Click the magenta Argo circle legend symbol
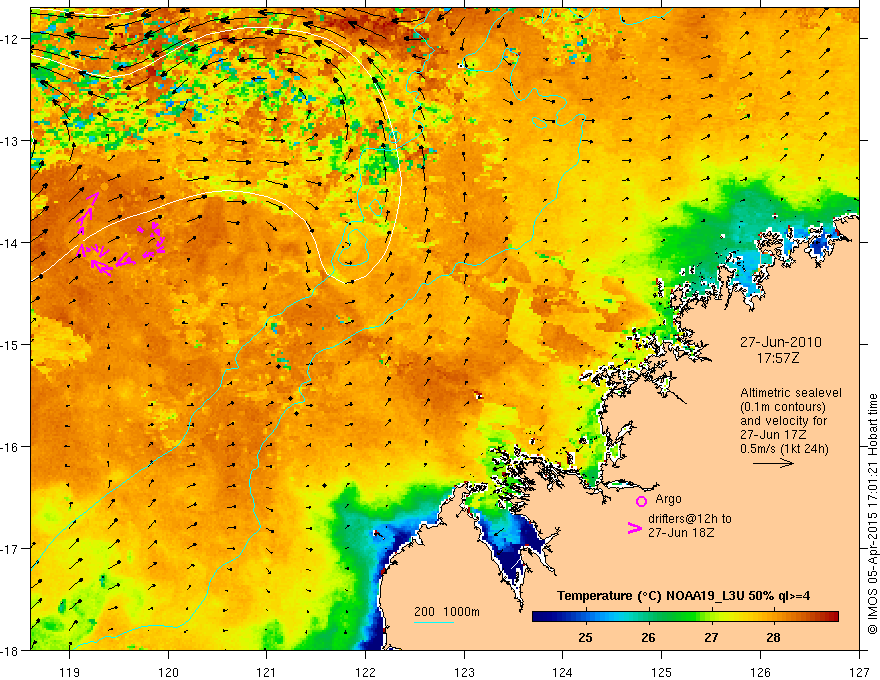Image resolution: width=880 pixels, height=680 pixels. pos(641,501)
